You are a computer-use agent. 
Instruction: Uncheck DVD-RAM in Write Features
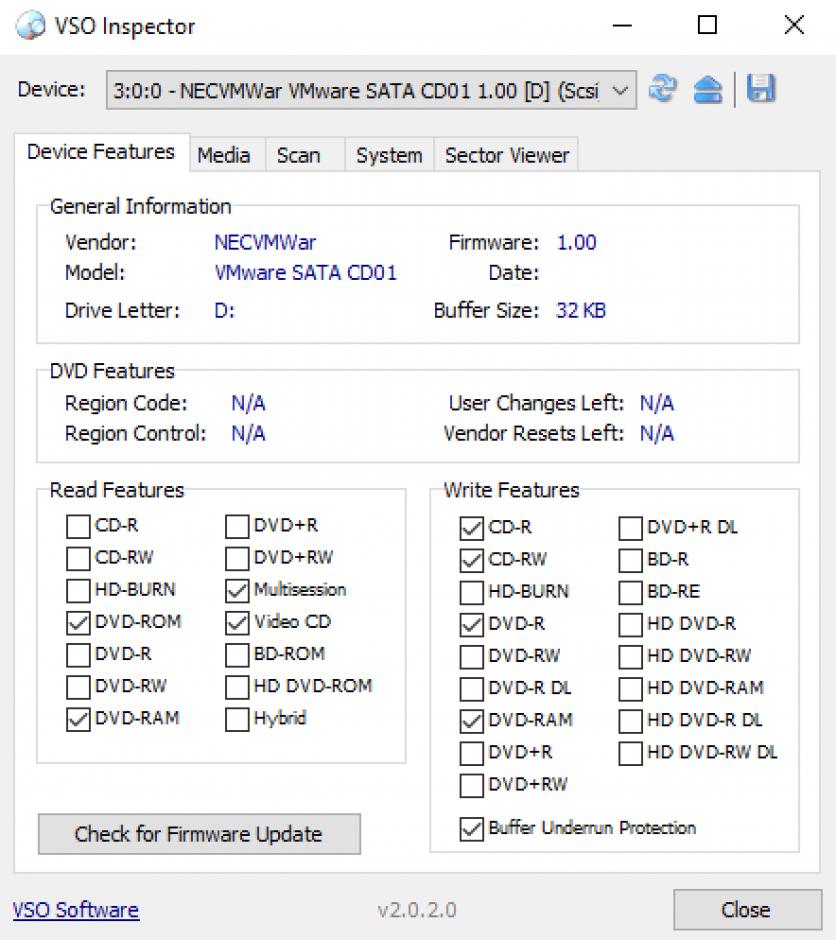[472, 721]
